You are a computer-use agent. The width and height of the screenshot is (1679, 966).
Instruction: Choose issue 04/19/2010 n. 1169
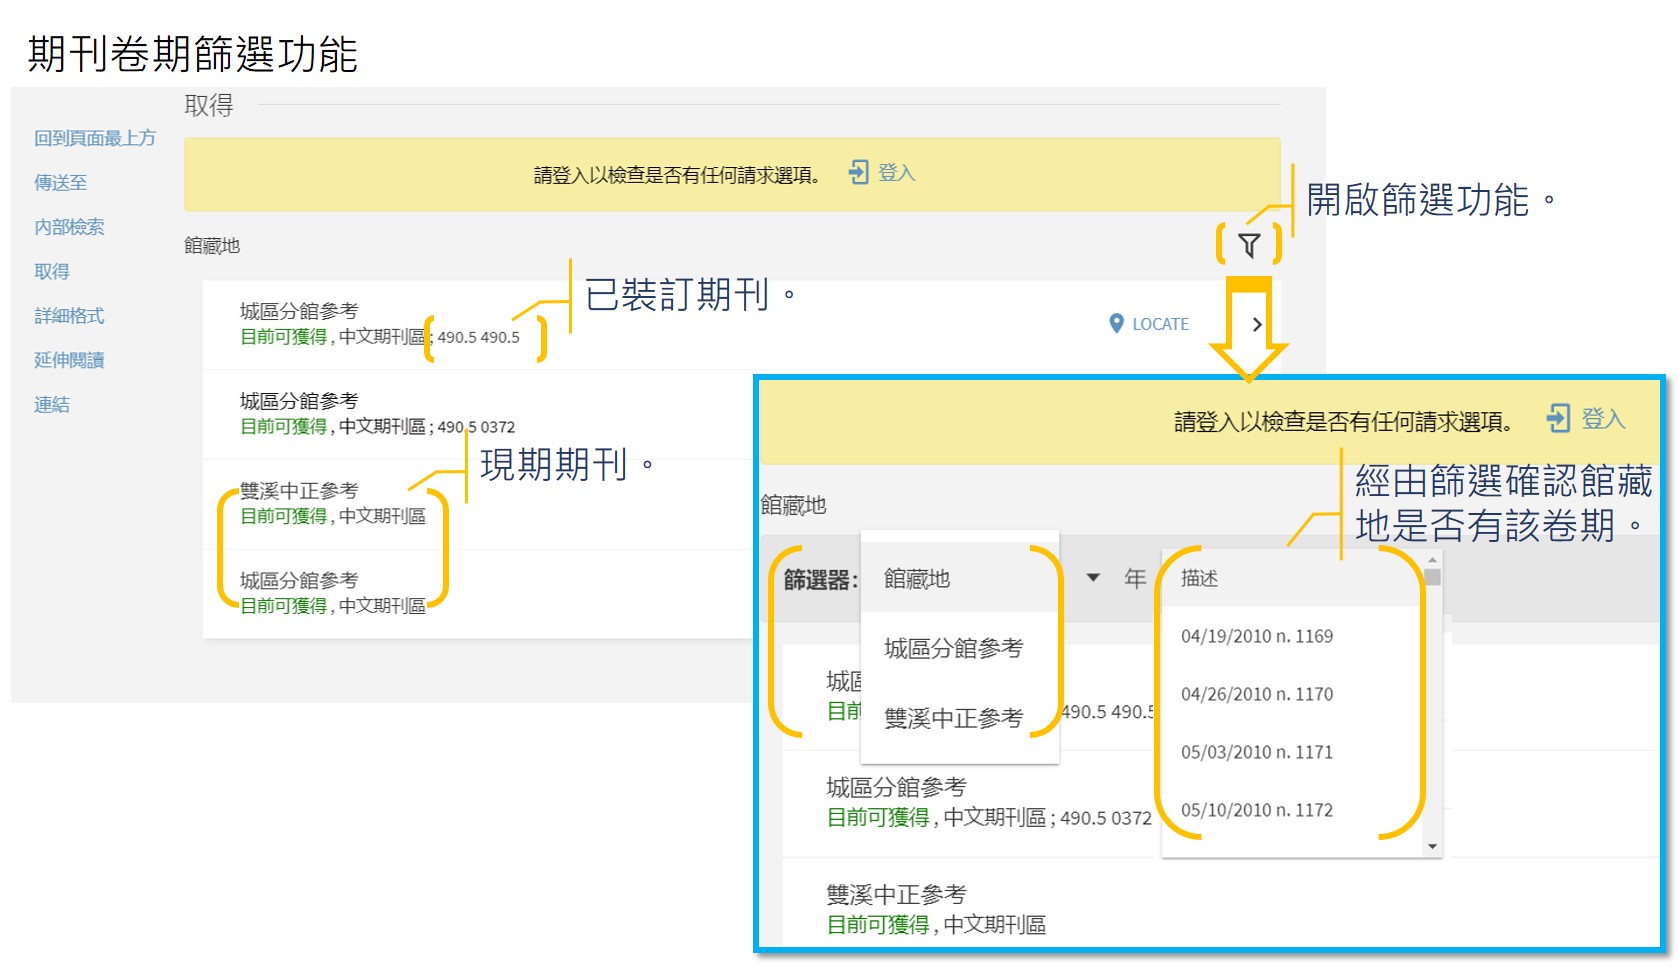pyautogui.click(x=1256, y=636)
